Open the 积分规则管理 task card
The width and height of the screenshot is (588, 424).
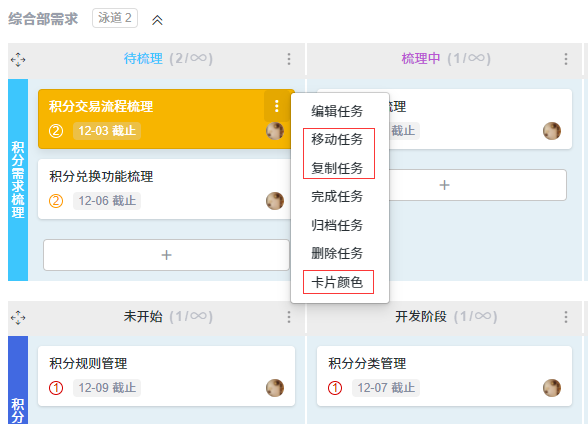point(166,376)
